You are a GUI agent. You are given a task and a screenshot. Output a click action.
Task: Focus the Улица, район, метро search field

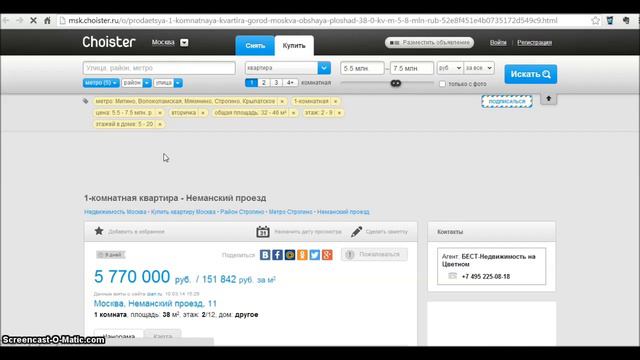[159, 68]
